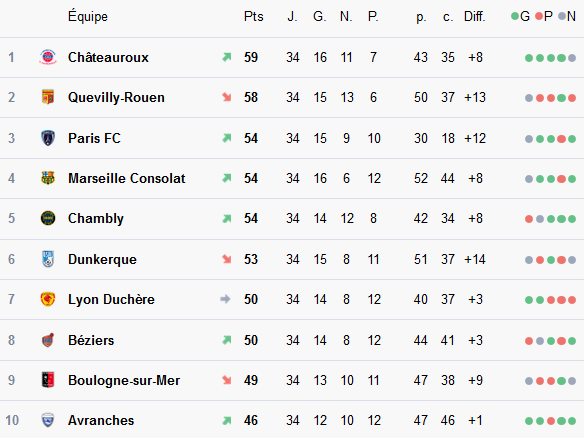Click the Équipe column header
584x438 pixels.
click(88, 16)
